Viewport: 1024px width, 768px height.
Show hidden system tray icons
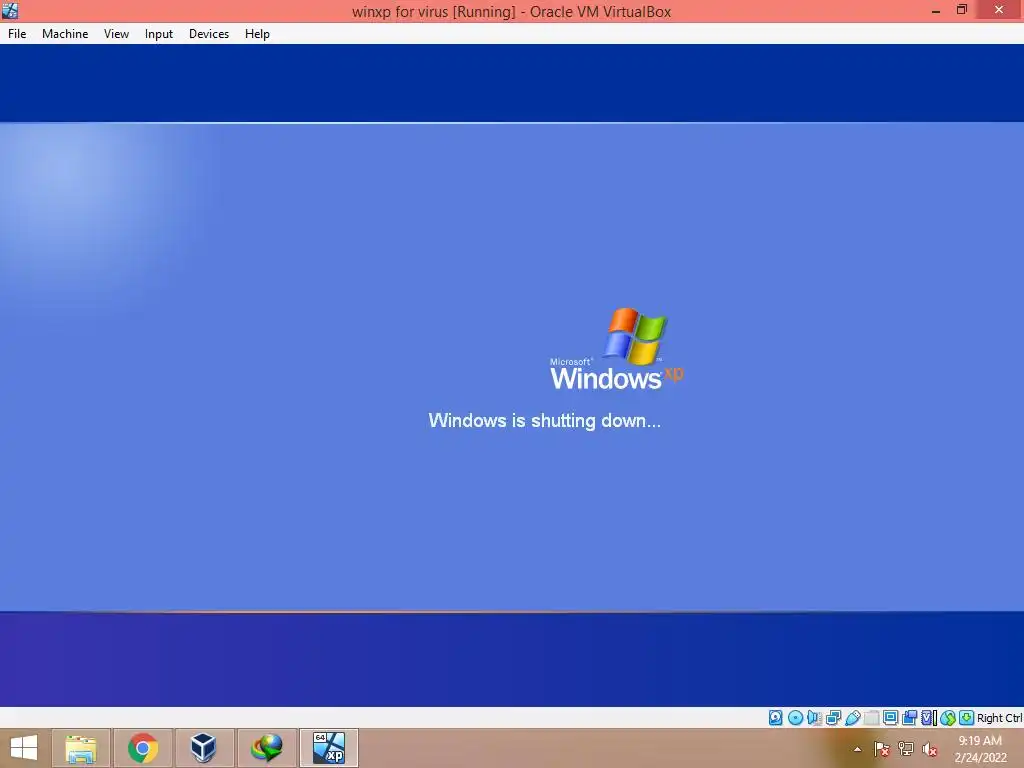(x=857, y=749)
